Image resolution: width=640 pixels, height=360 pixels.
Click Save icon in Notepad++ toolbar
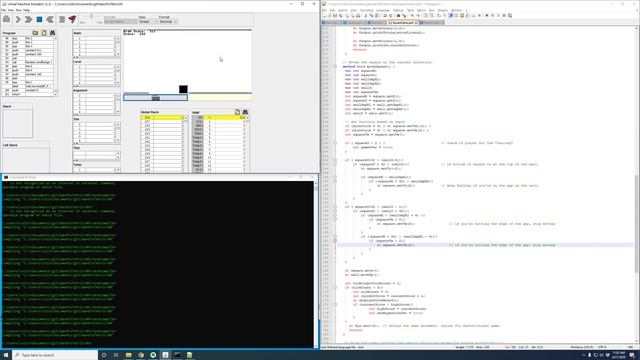[x=335, y=16]
